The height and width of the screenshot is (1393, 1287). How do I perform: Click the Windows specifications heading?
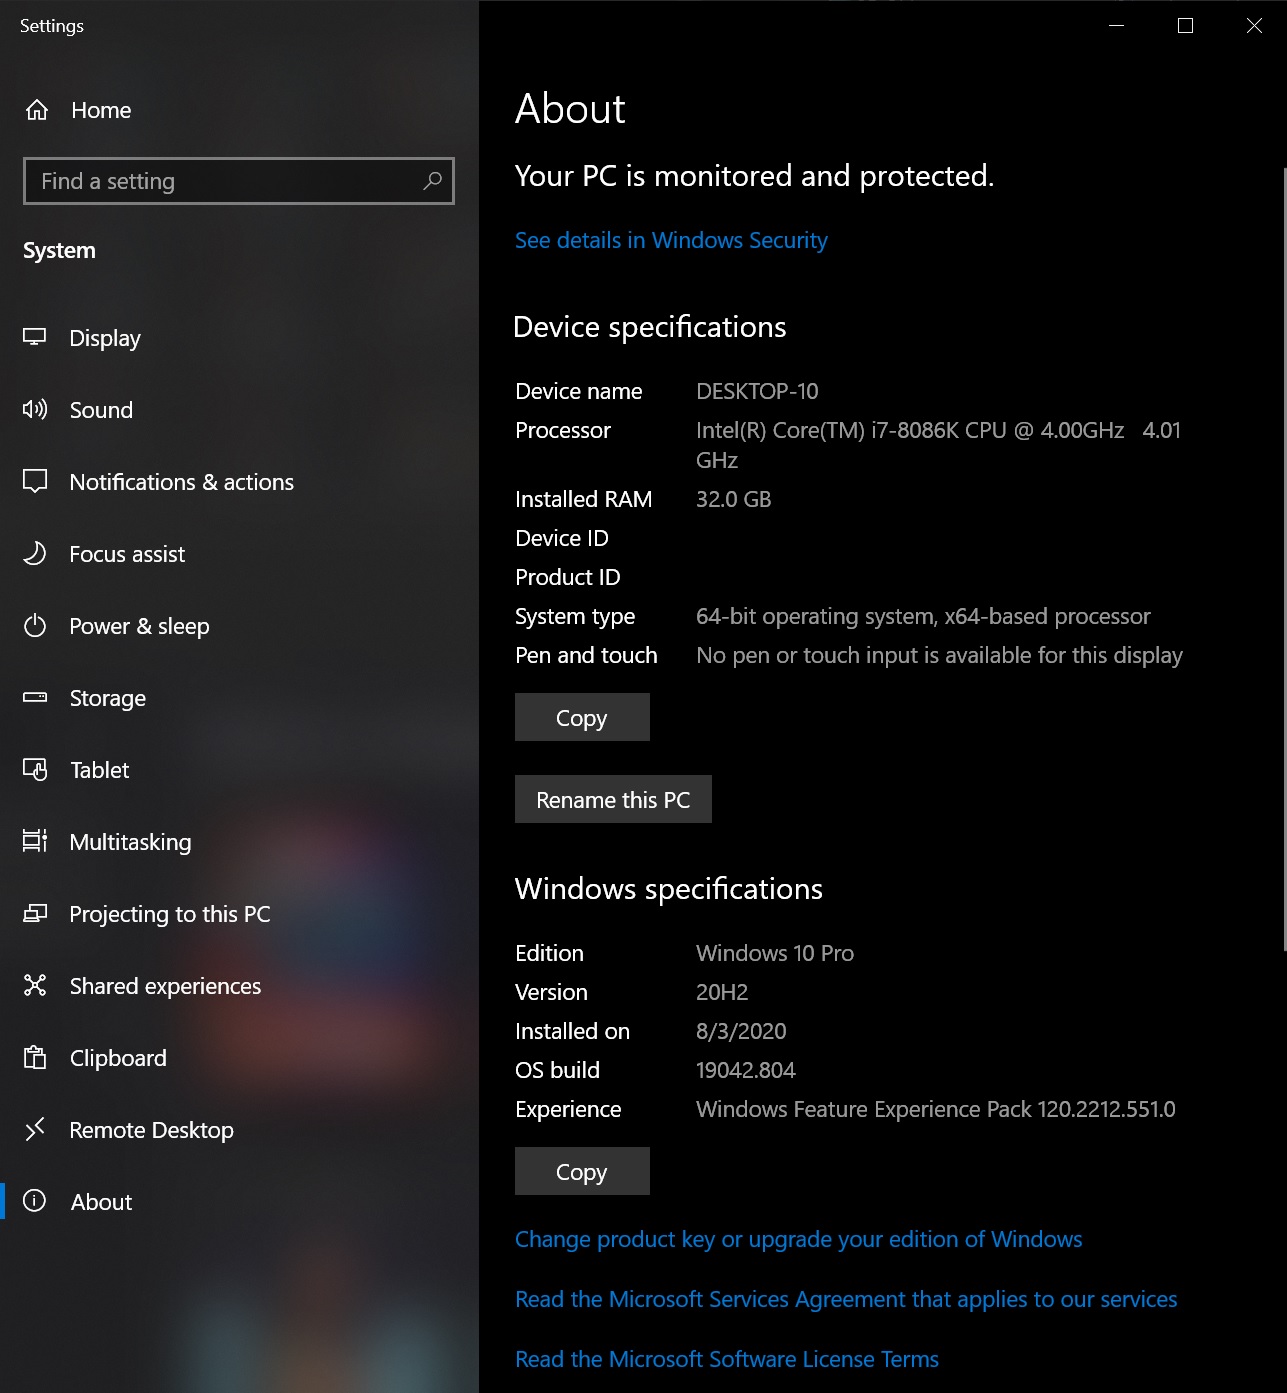click(669, 889)
